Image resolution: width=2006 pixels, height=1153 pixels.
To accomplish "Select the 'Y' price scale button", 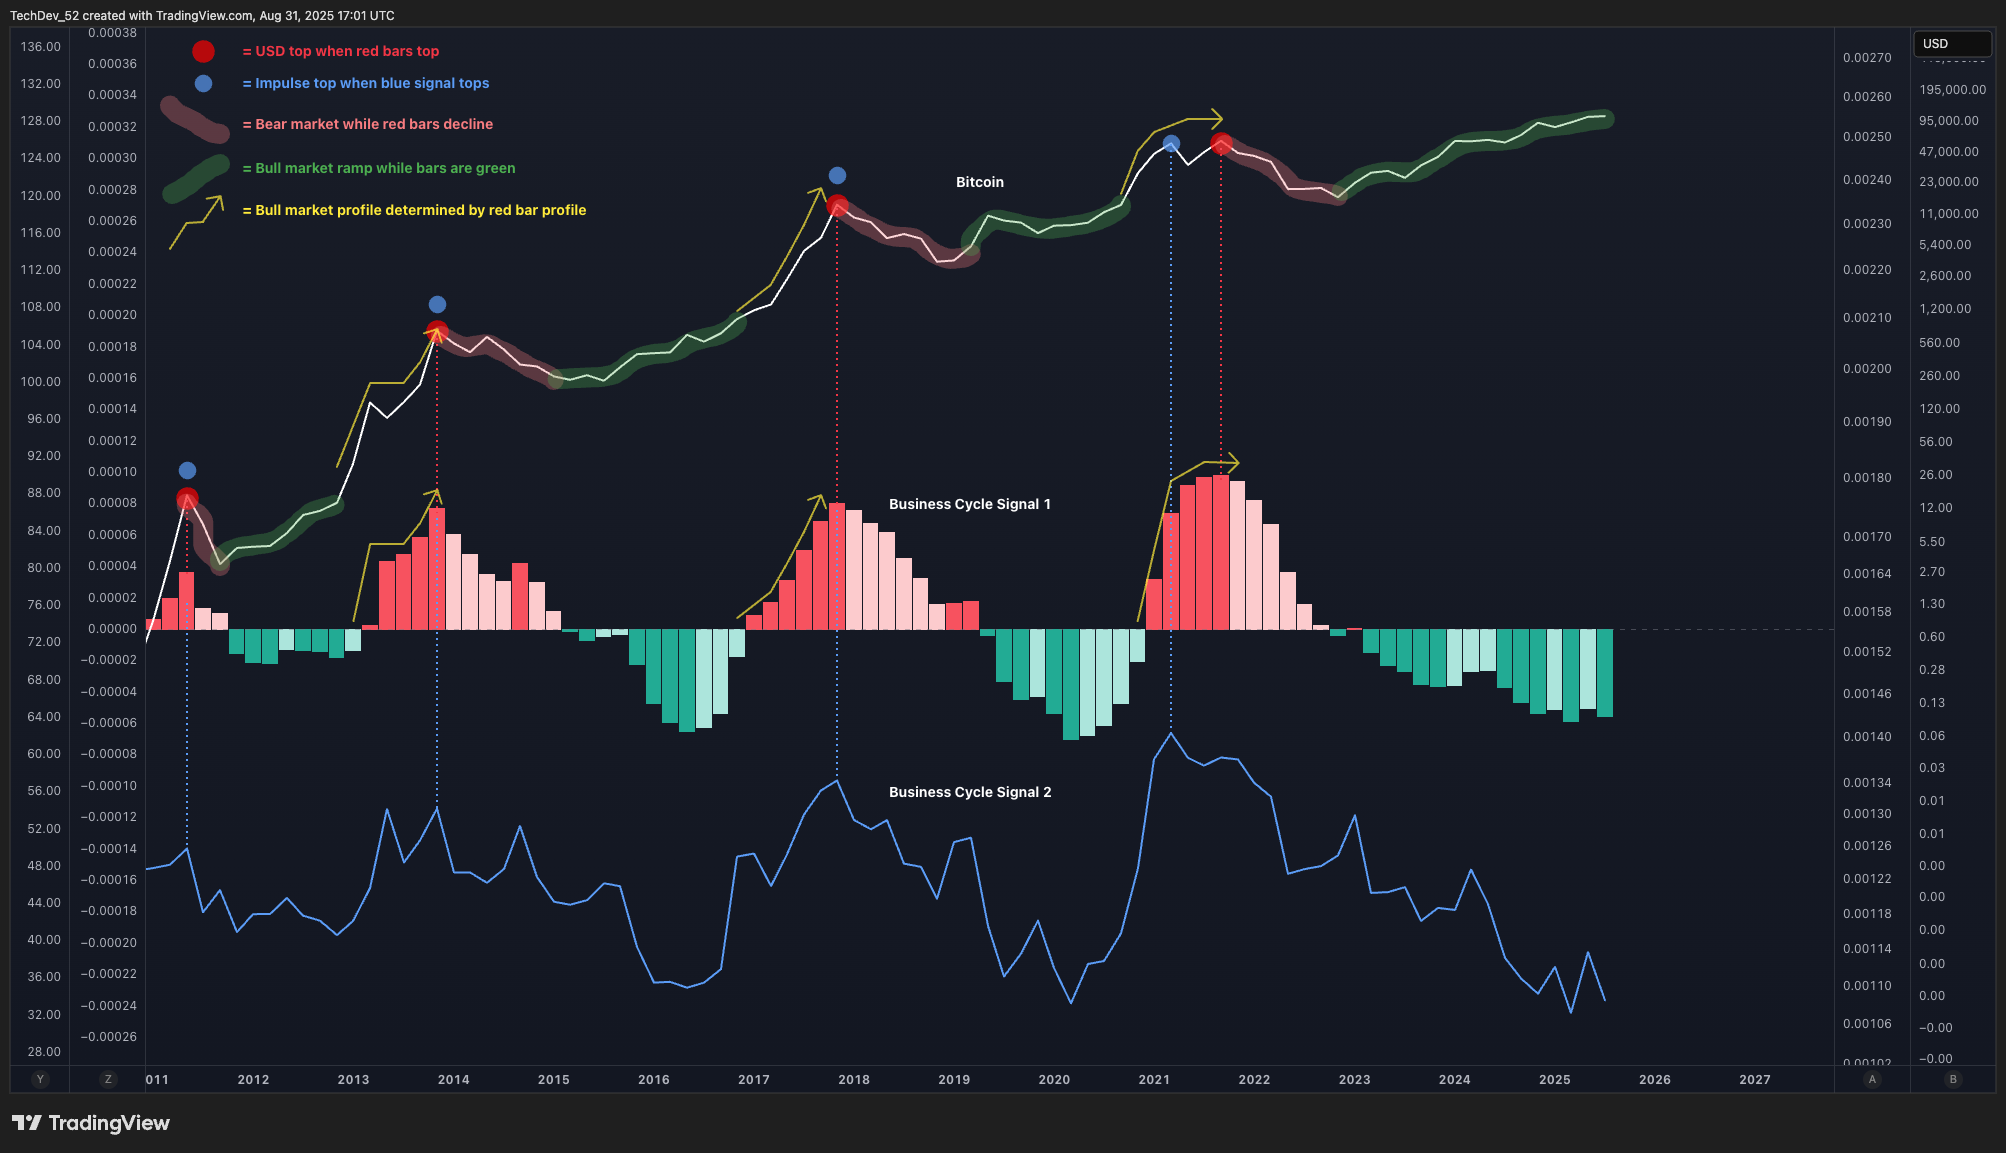I will click(39, 1079).
